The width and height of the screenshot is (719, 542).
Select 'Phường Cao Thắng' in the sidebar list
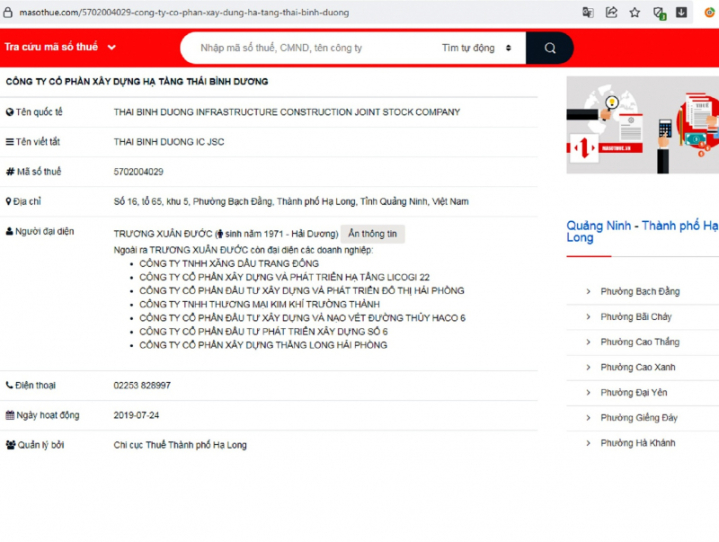tap(639, 342)
